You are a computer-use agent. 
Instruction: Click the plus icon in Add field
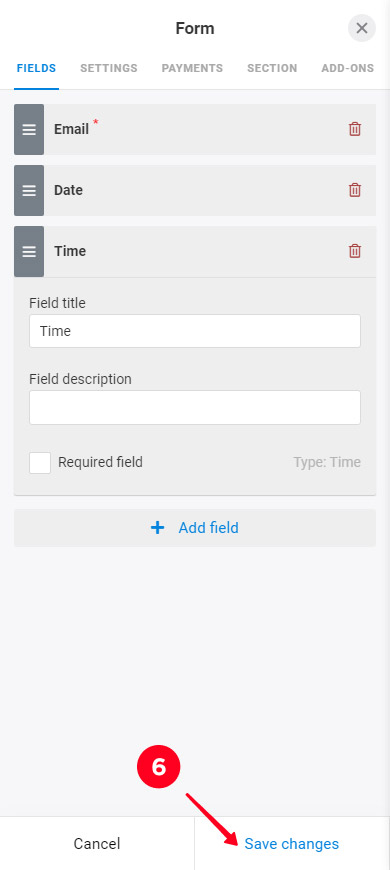(x=158, y=528)
